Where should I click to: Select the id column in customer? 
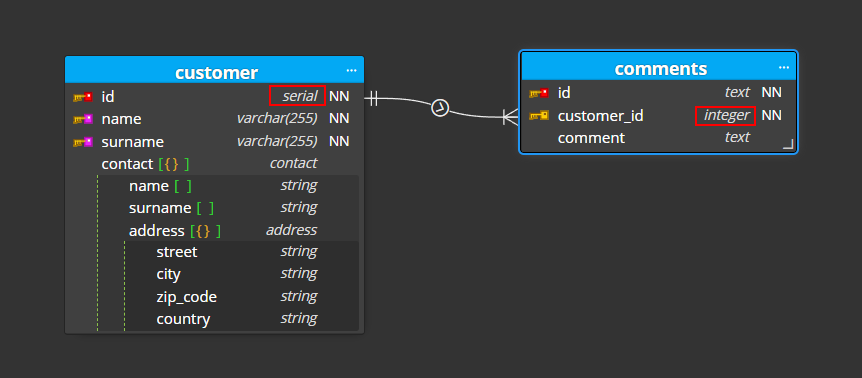214,96
